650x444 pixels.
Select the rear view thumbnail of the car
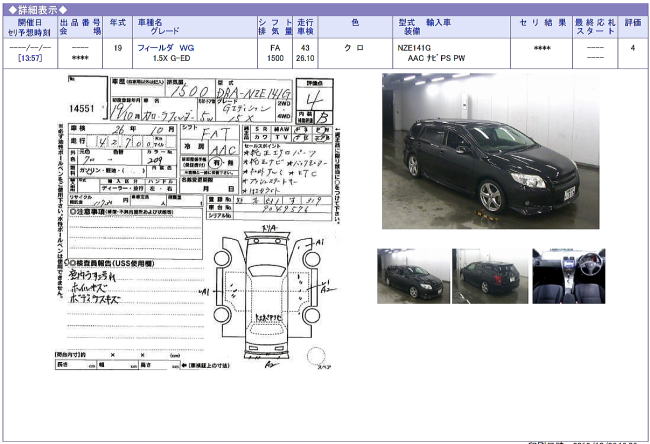coord(490,276)
